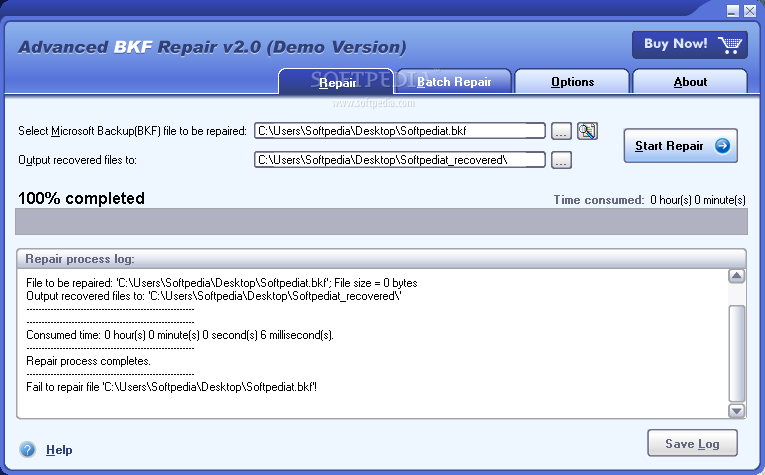Click the '100% completed' status text
The image size is (765, 475).
pyautogui.click(x=81, y=198)
